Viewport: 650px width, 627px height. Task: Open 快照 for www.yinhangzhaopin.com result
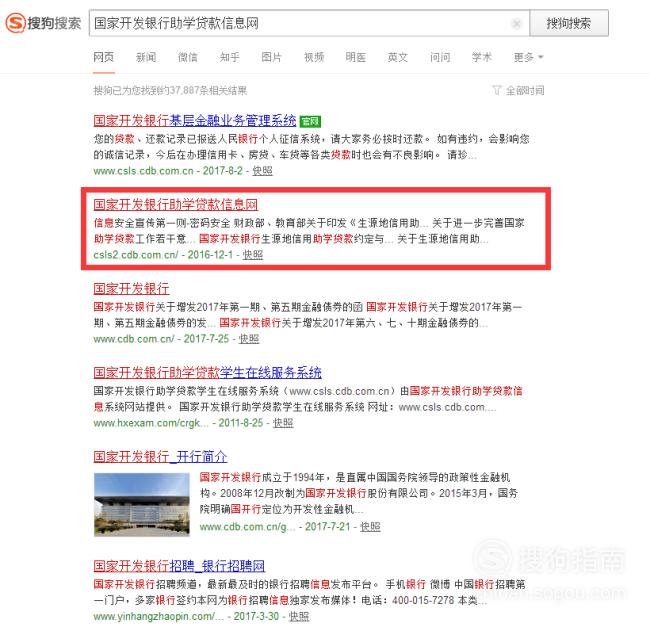299,616
